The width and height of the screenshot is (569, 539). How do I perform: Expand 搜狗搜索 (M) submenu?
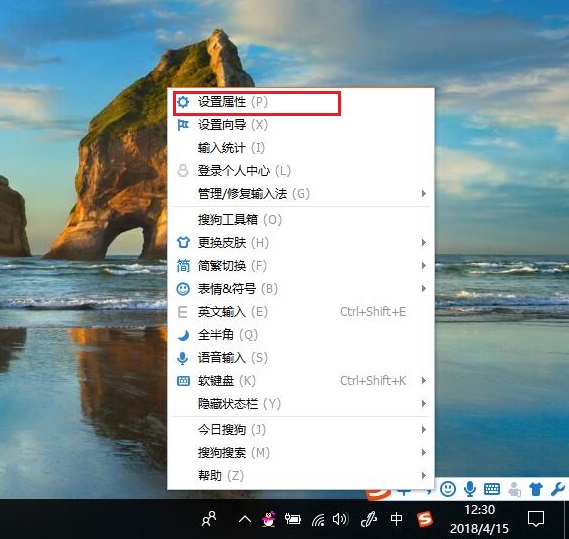[x=301, y=453]
